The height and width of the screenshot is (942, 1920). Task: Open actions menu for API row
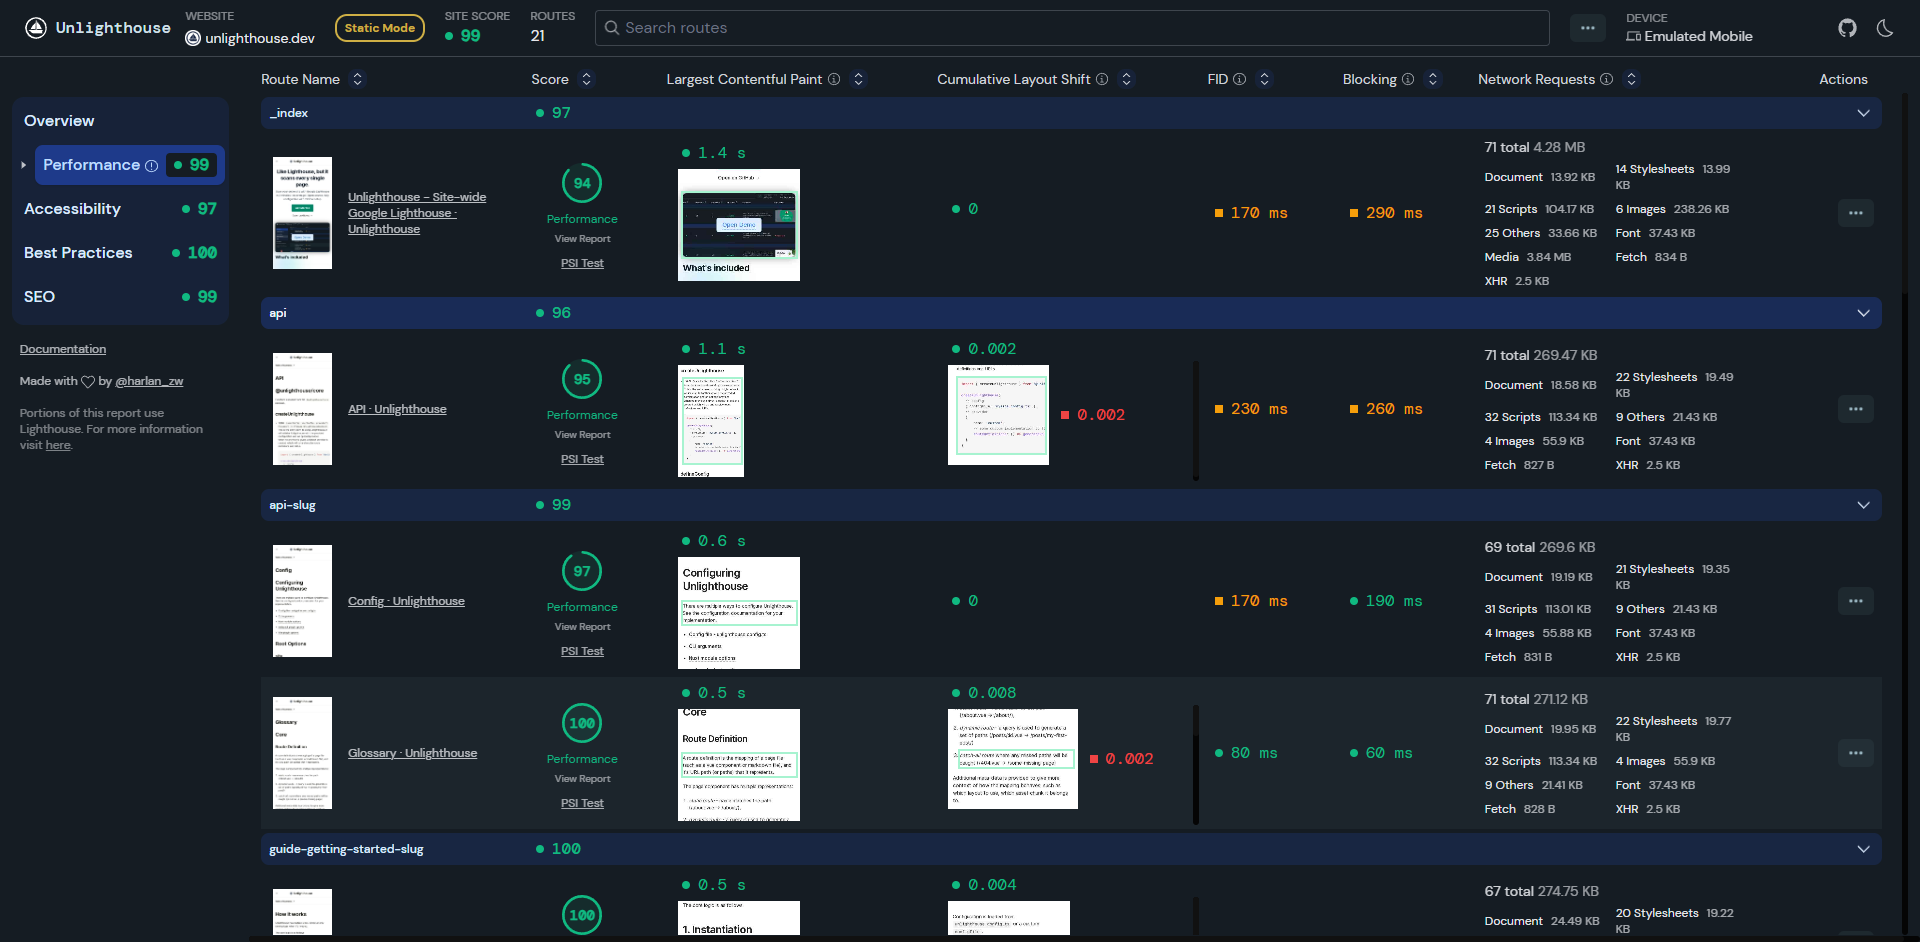[1855, 409]
